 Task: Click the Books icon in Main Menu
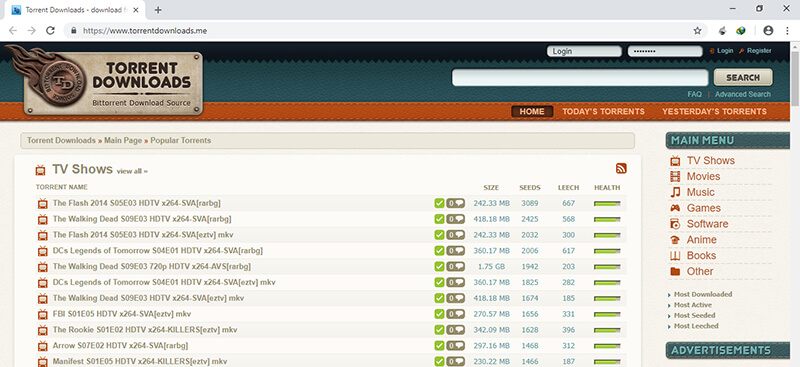click(x=675, y=256)
